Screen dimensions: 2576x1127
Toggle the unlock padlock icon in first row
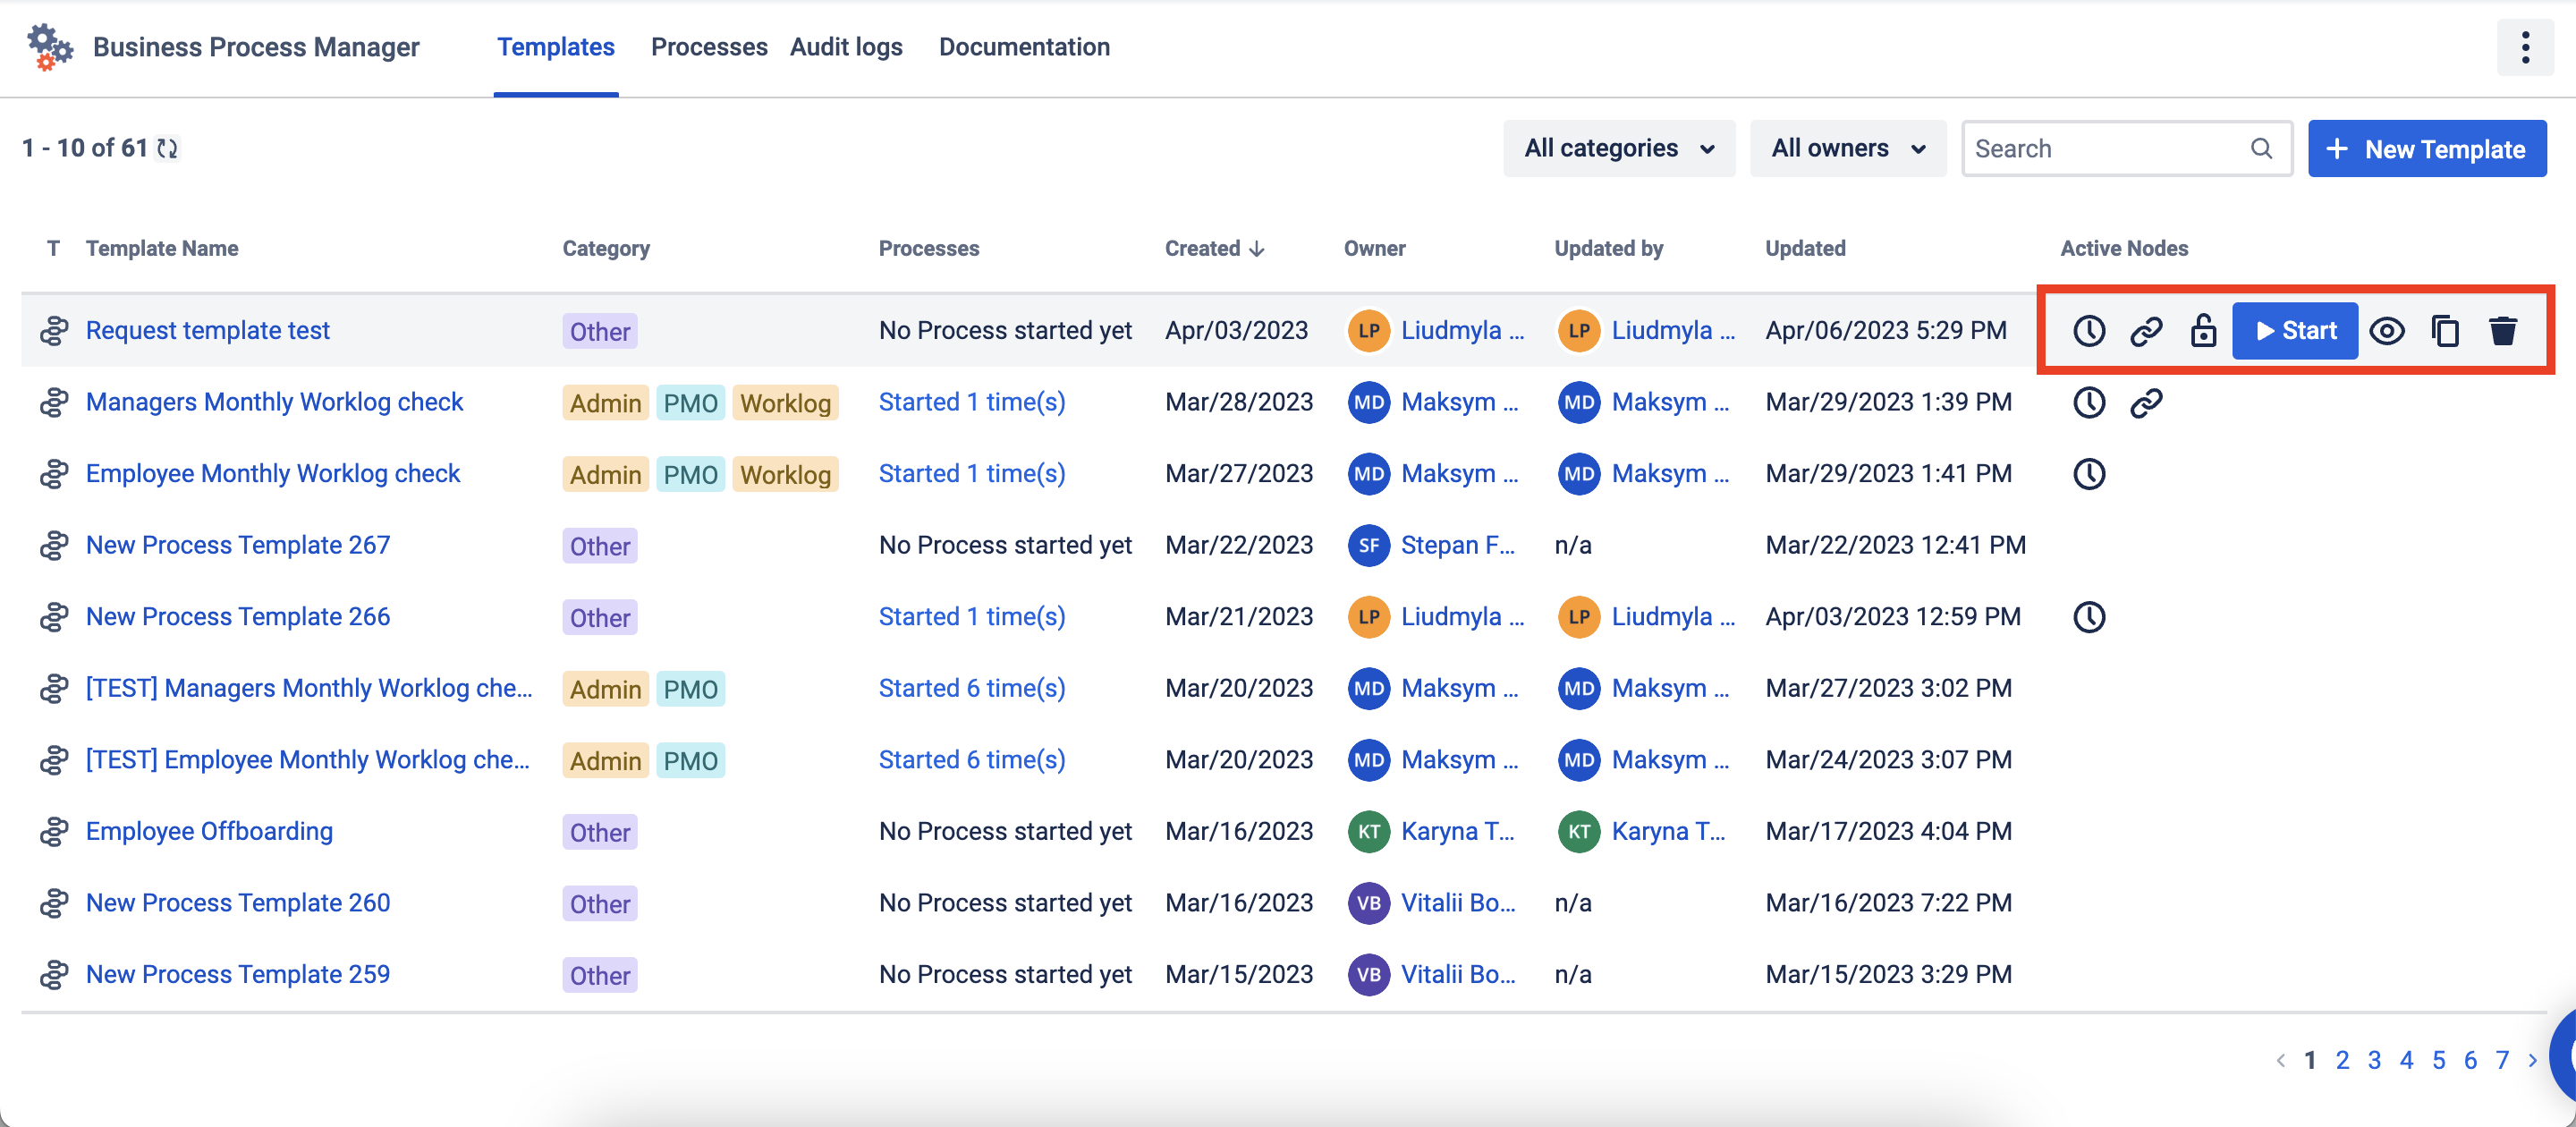tap(2202, 330)
